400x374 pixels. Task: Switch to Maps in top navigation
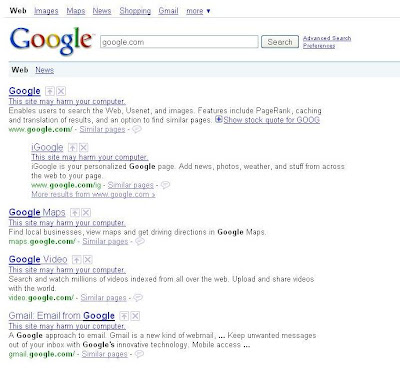click(x=76, y=11)
